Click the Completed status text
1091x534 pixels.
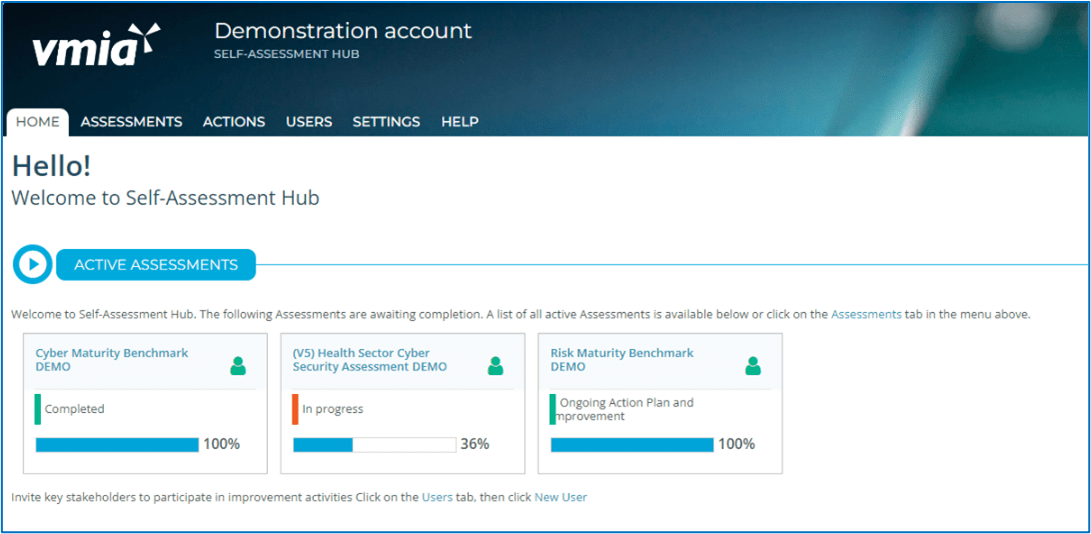[x=74, y=409]
